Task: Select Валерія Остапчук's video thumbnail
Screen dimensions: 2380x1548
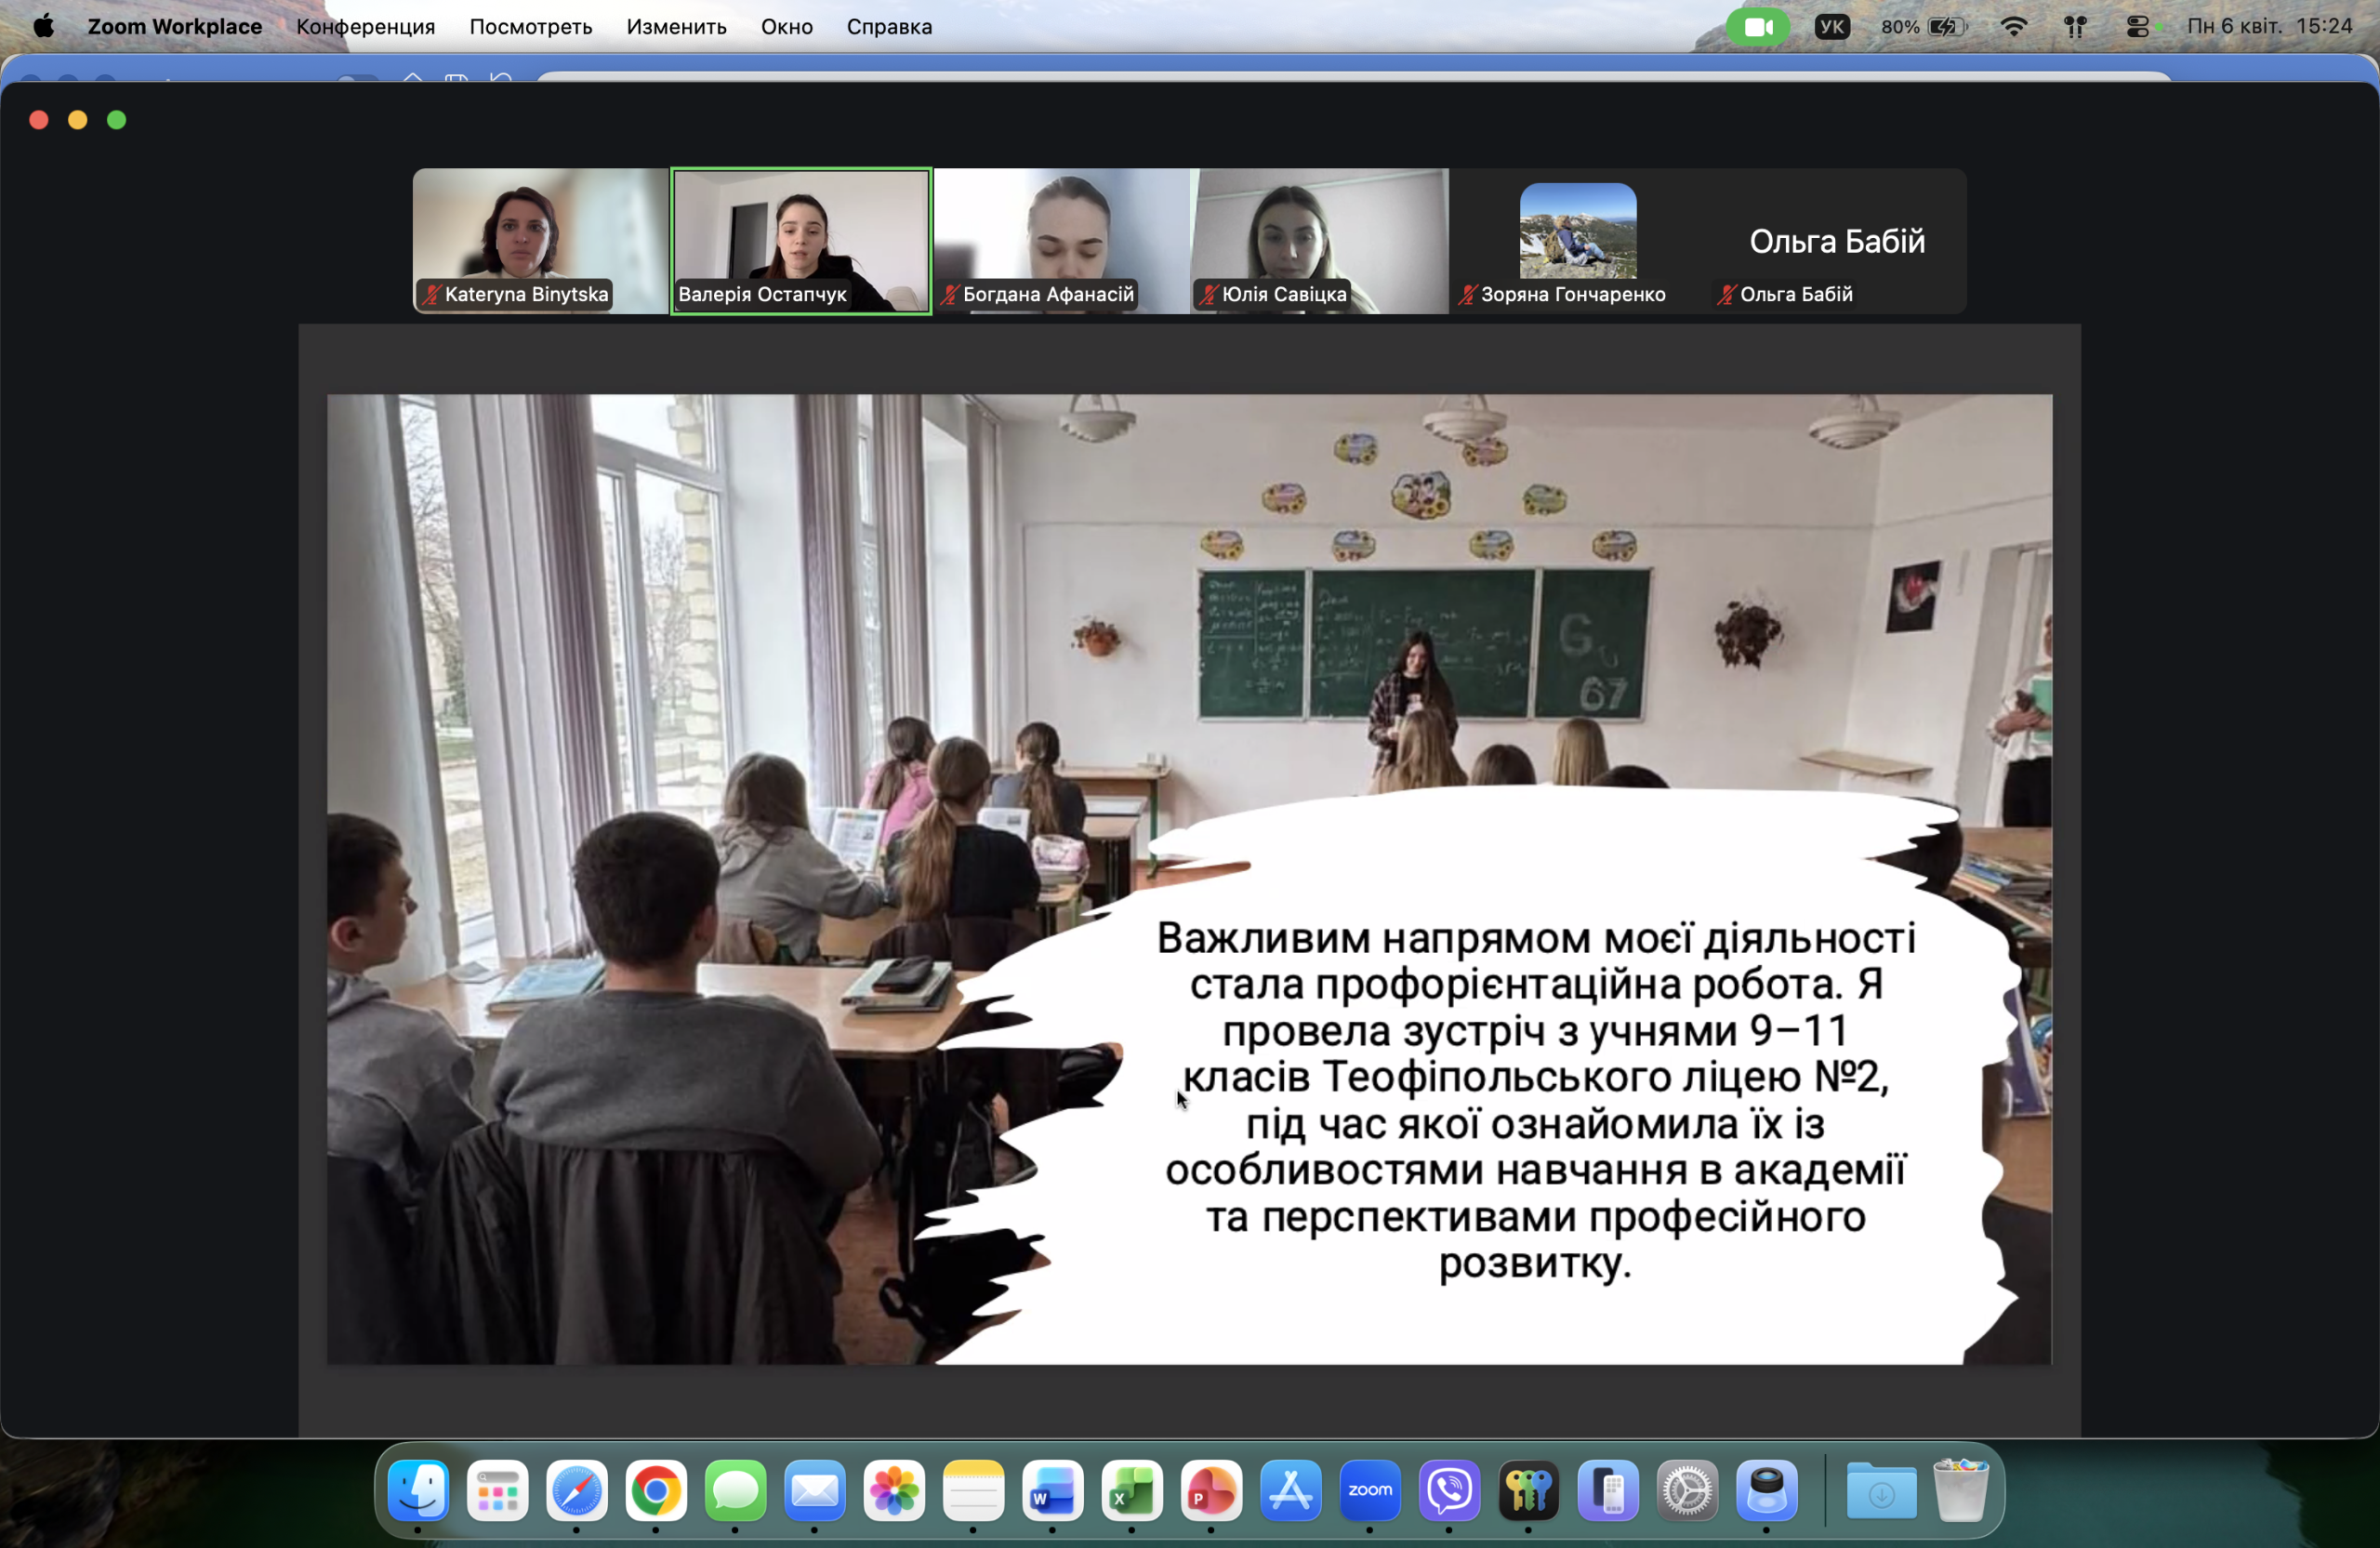Action: pyautogui.click(x=800, y=240)
